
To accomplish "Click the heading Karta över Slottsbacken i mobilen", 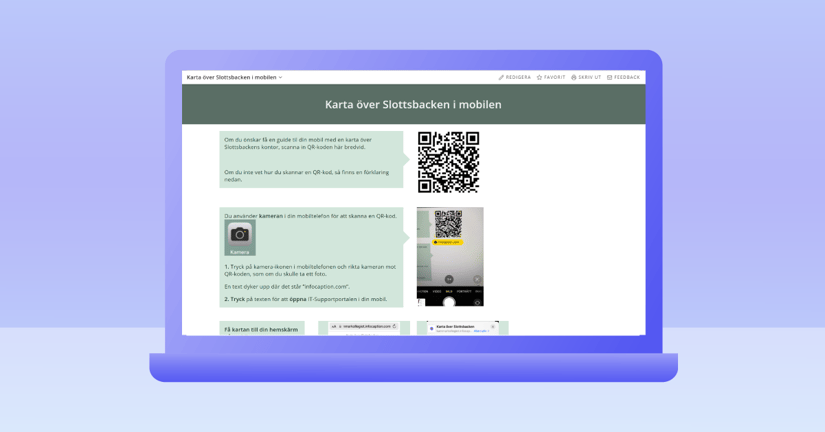I will coord(413,104).
